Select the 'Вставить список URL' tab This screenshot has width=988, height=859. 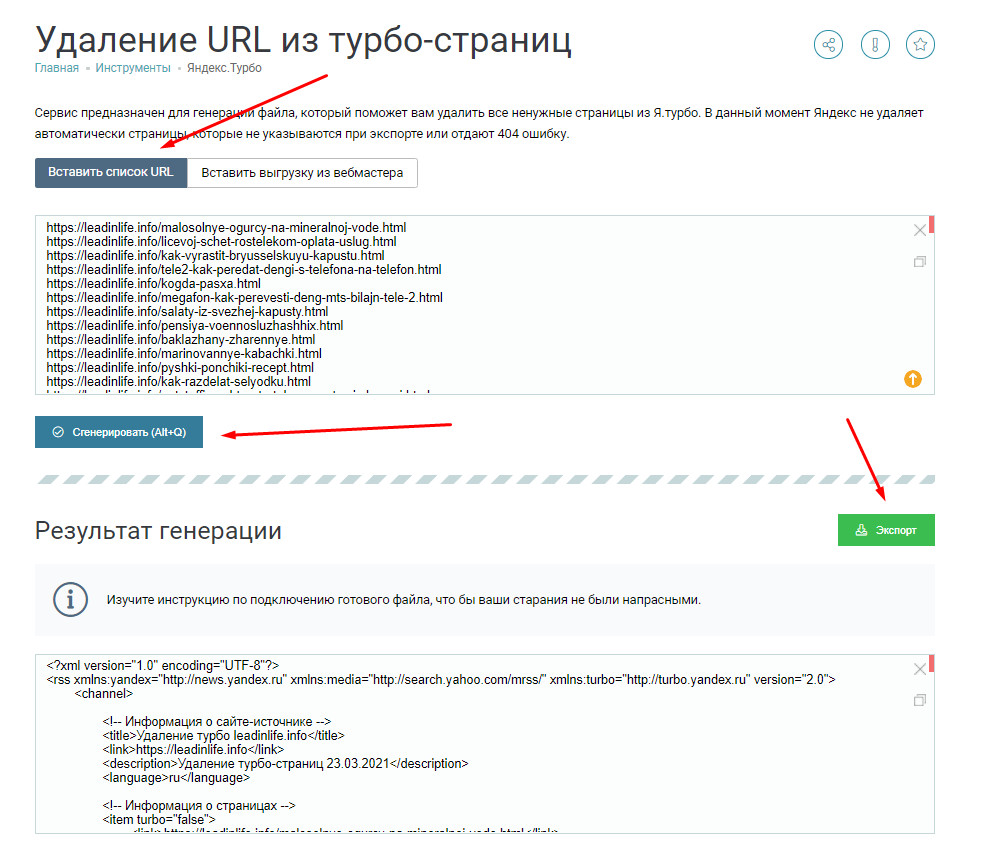point(111,172)
